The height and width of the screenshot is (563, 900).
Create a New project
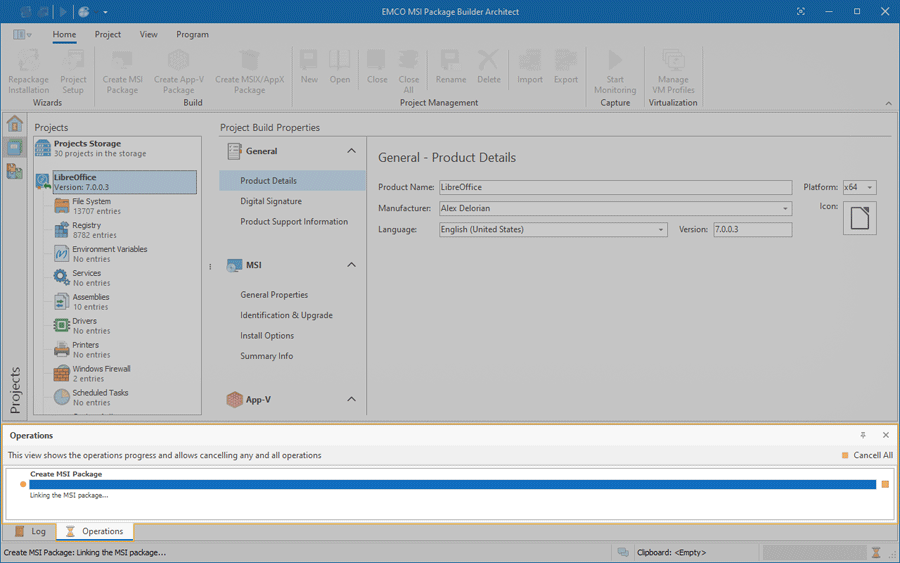coord(309,67)
